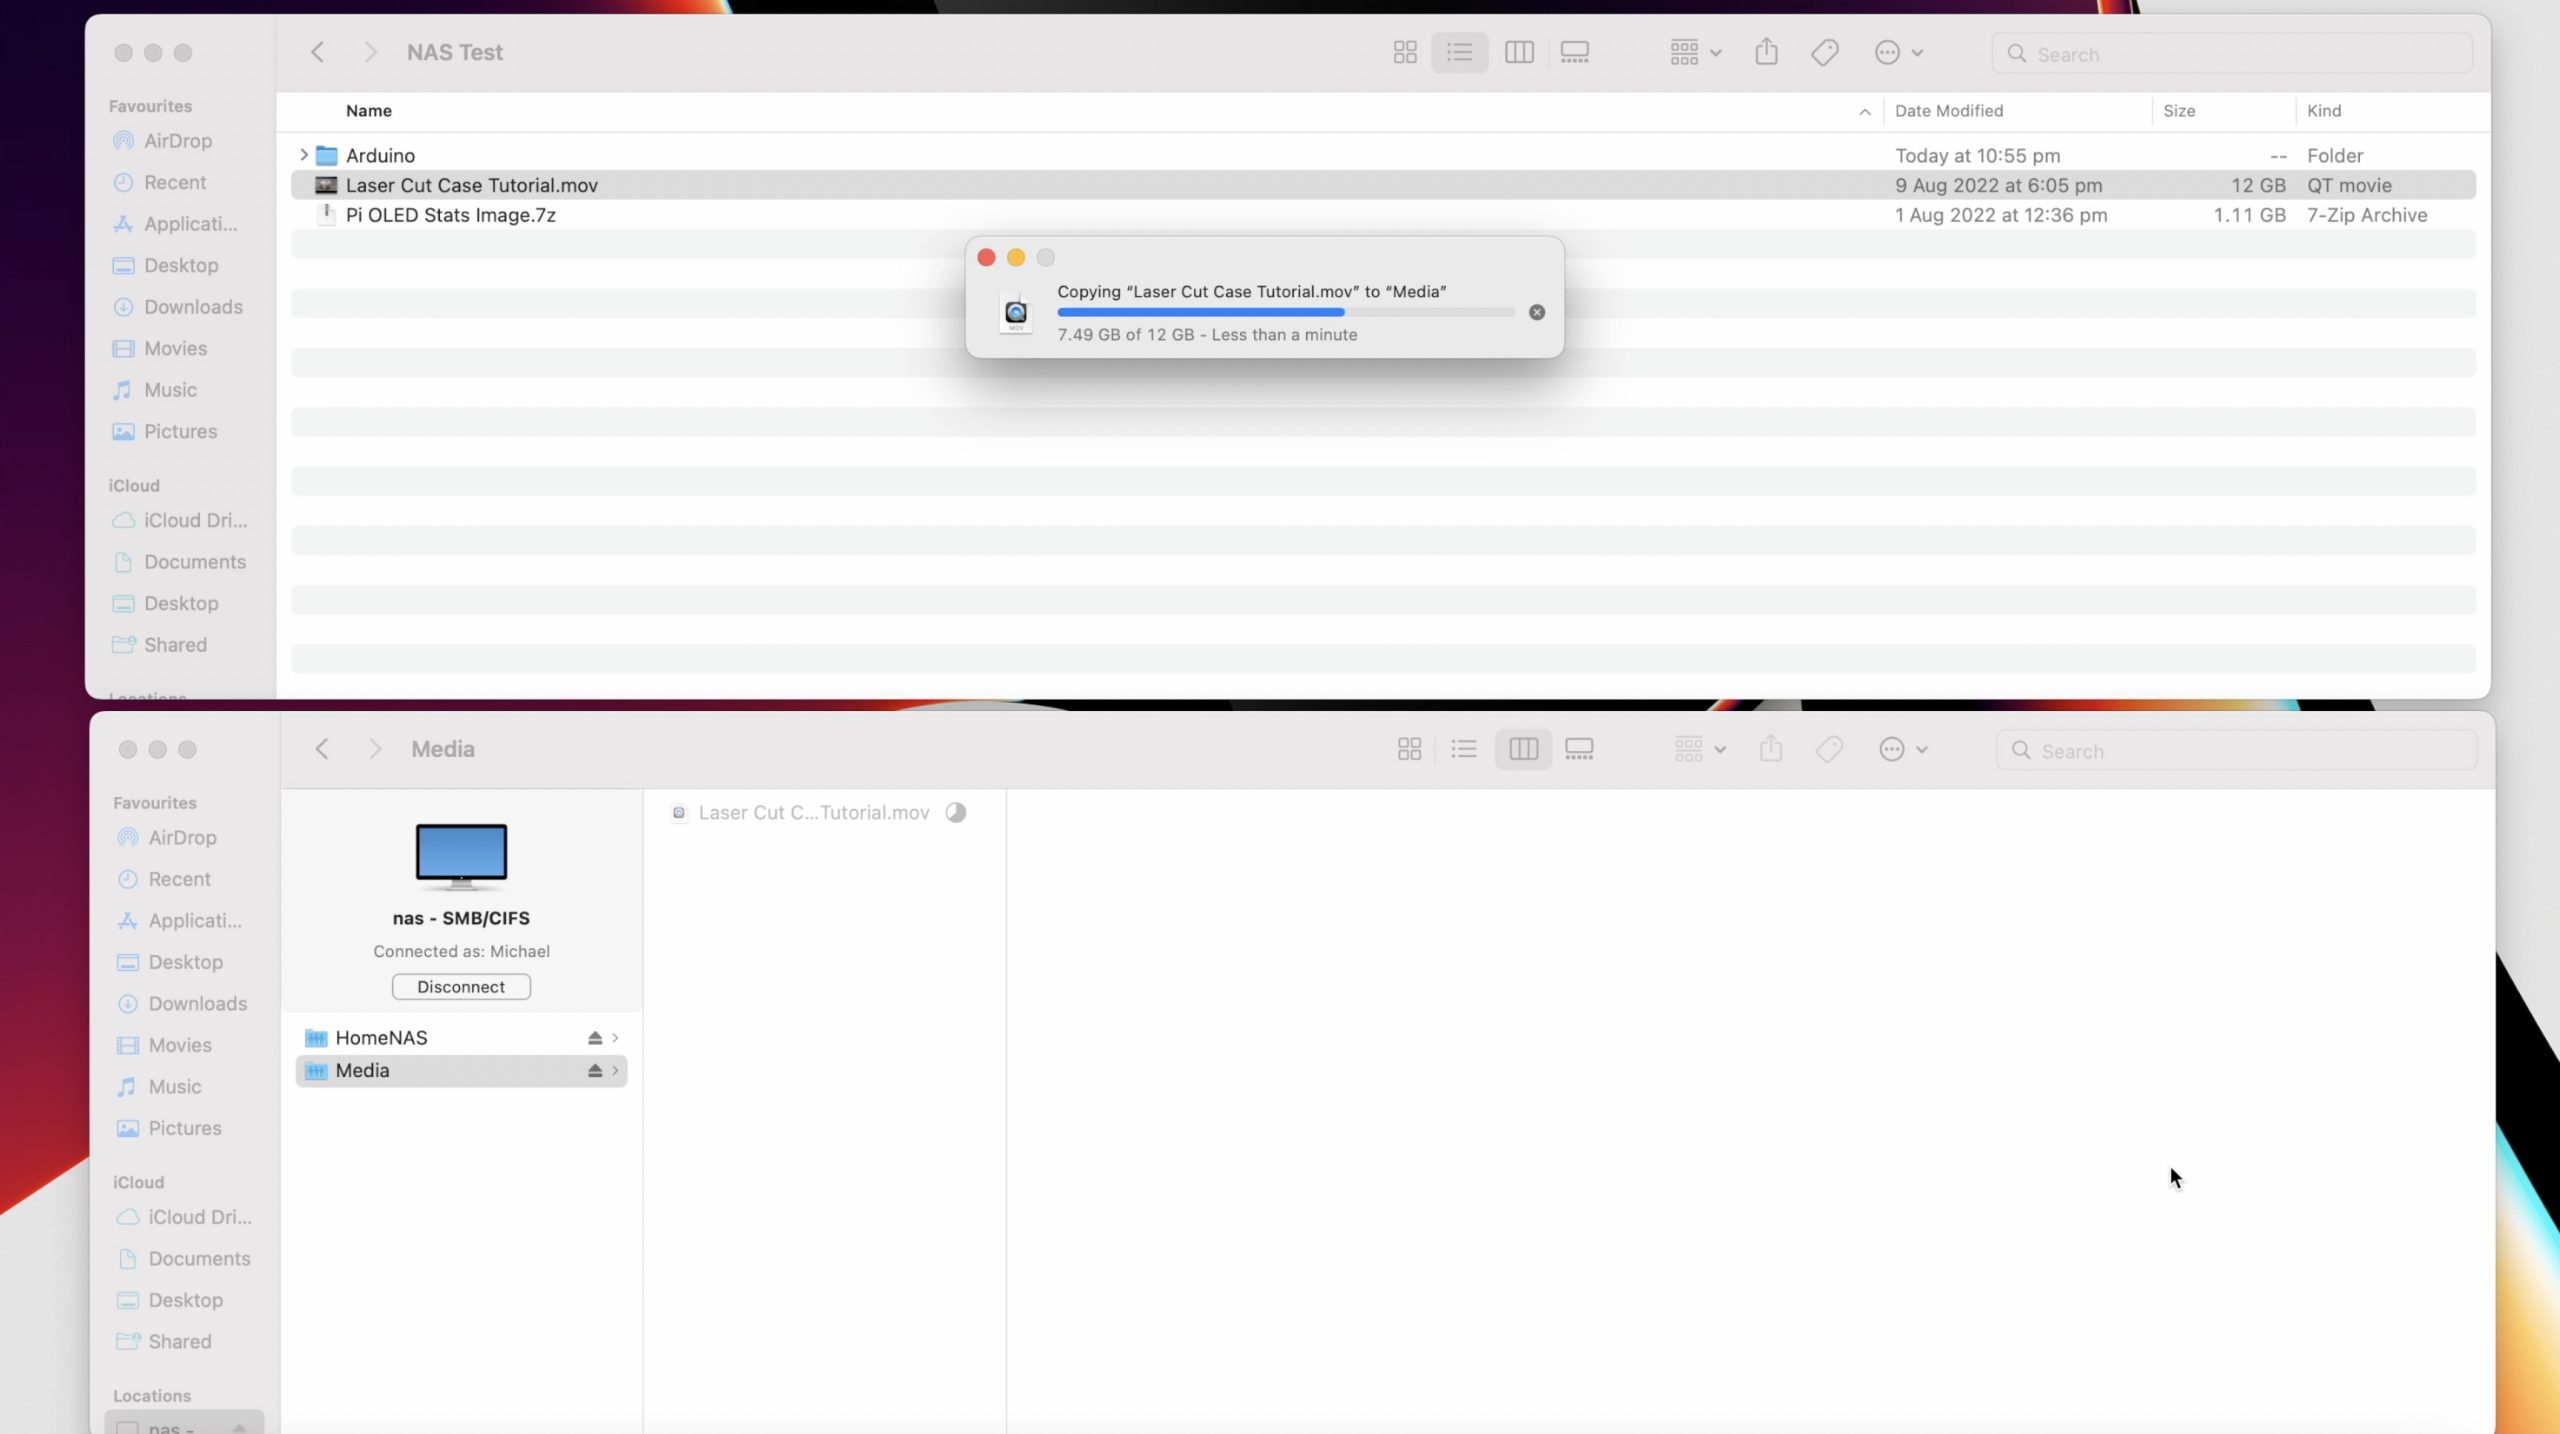Open the Action menu in Media window toolbar
This screenshot has height=1434, width=2560.
pos(1901,749)
